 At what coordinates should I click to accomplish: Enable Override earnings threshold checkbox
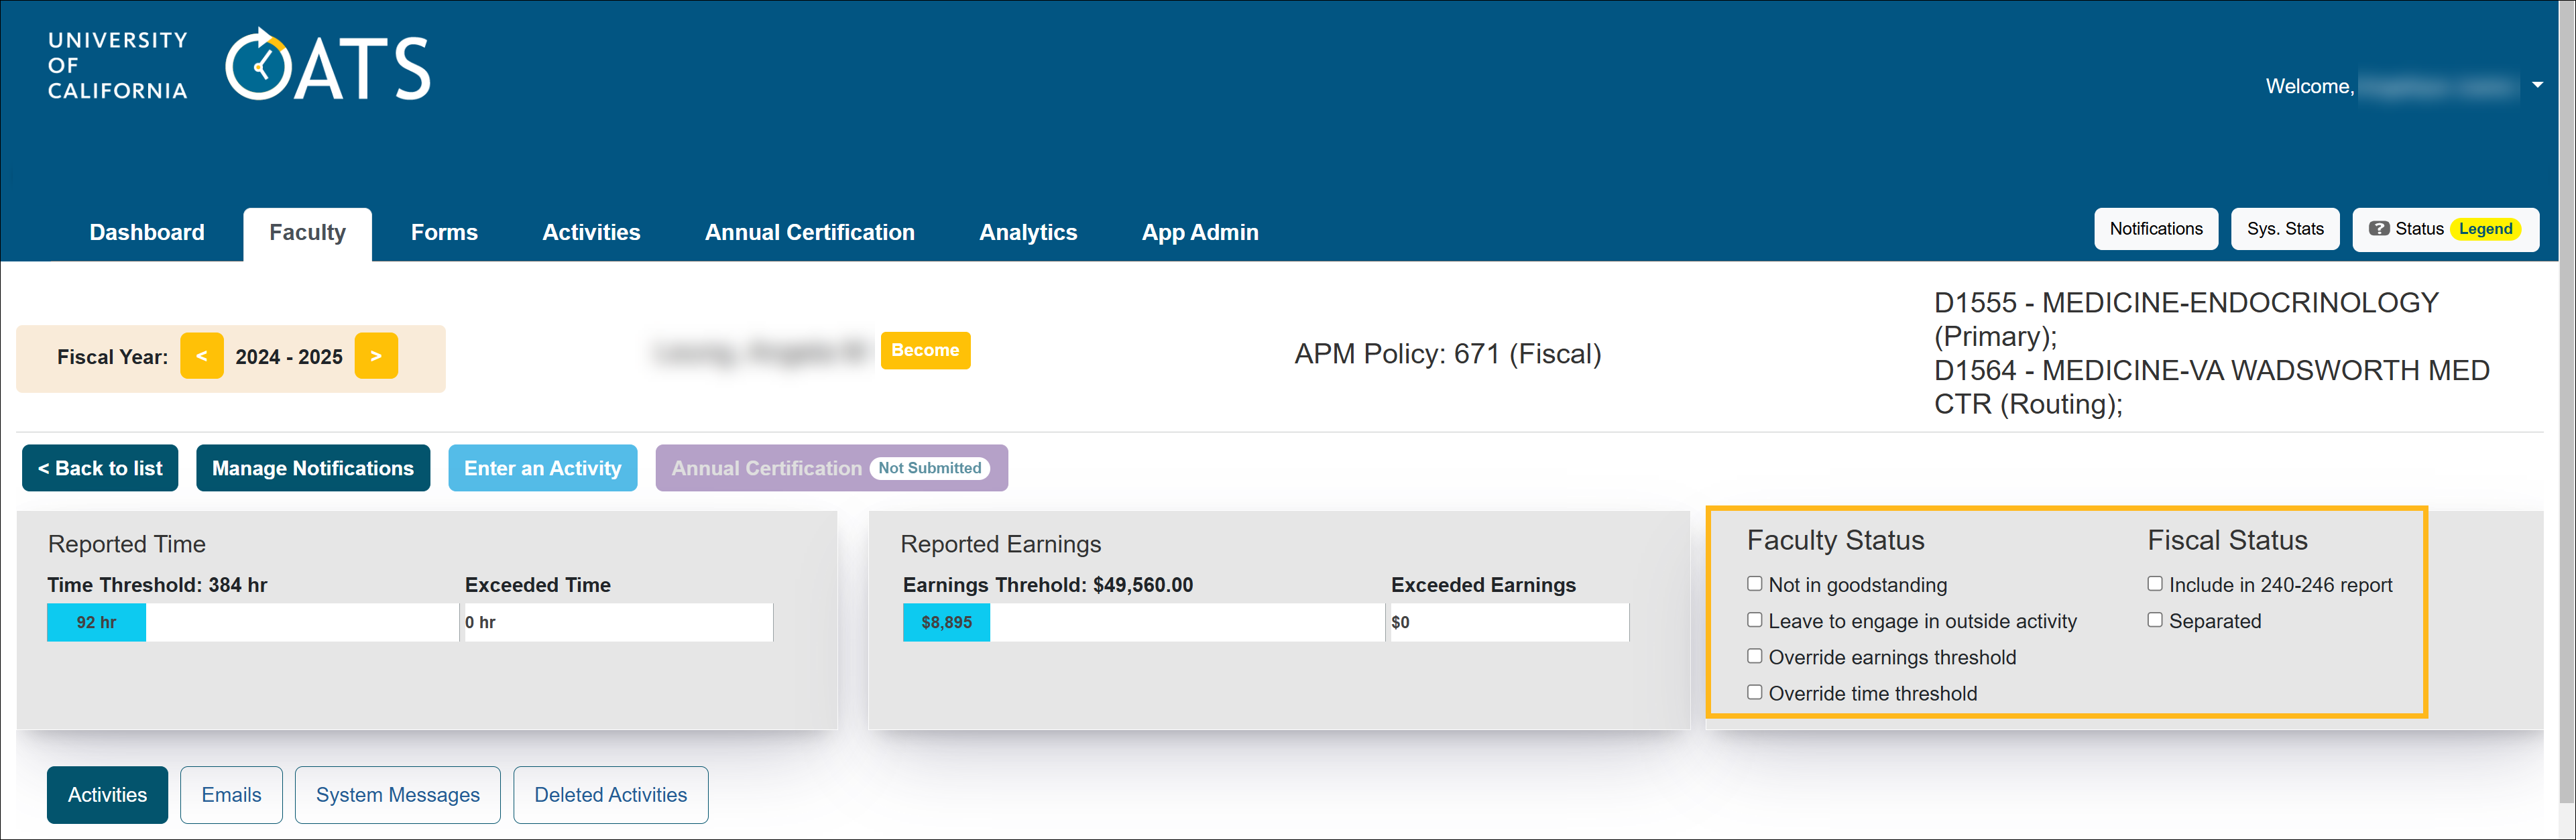(1754, 656)
